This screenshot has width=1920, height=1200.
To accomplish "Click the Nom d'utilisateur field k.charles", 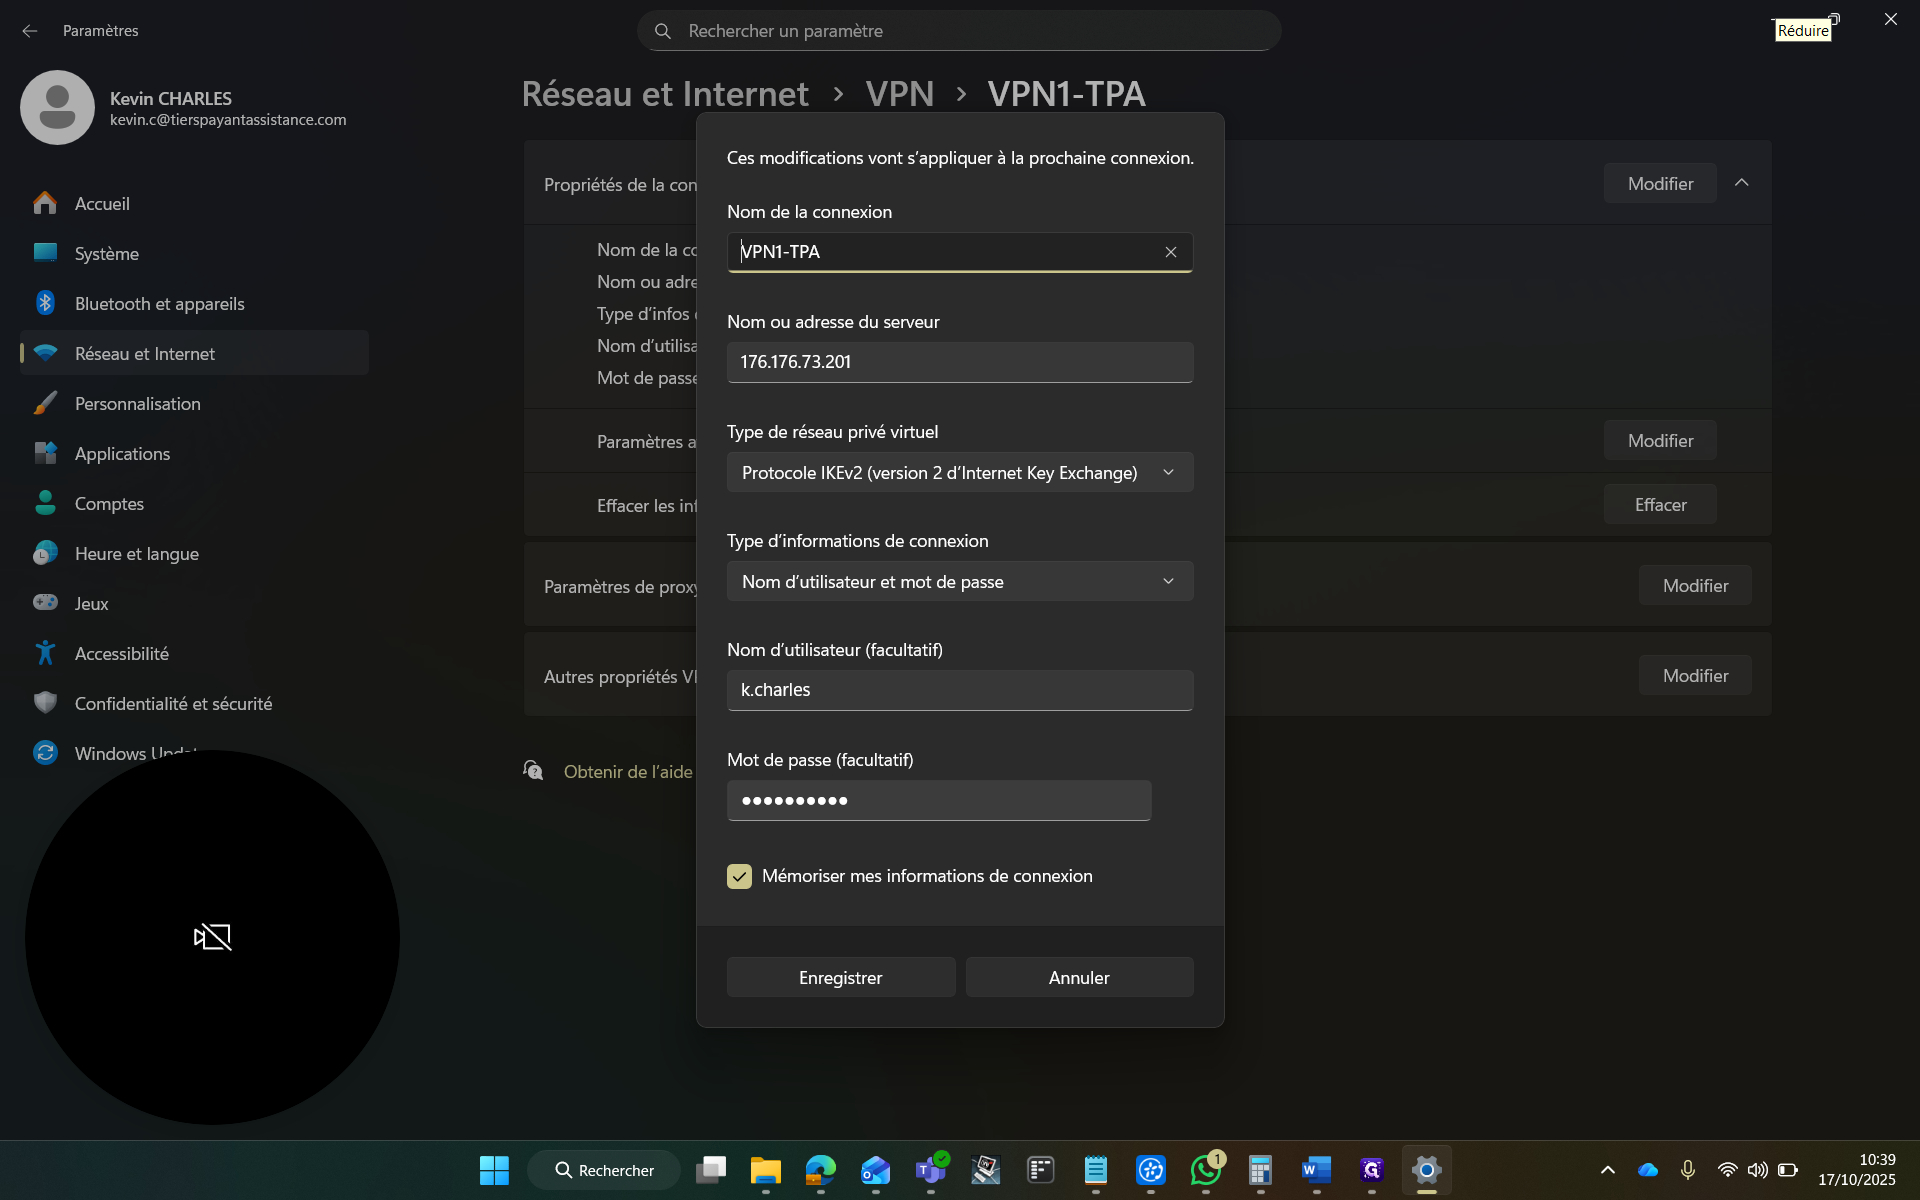I will pos(960,690).
